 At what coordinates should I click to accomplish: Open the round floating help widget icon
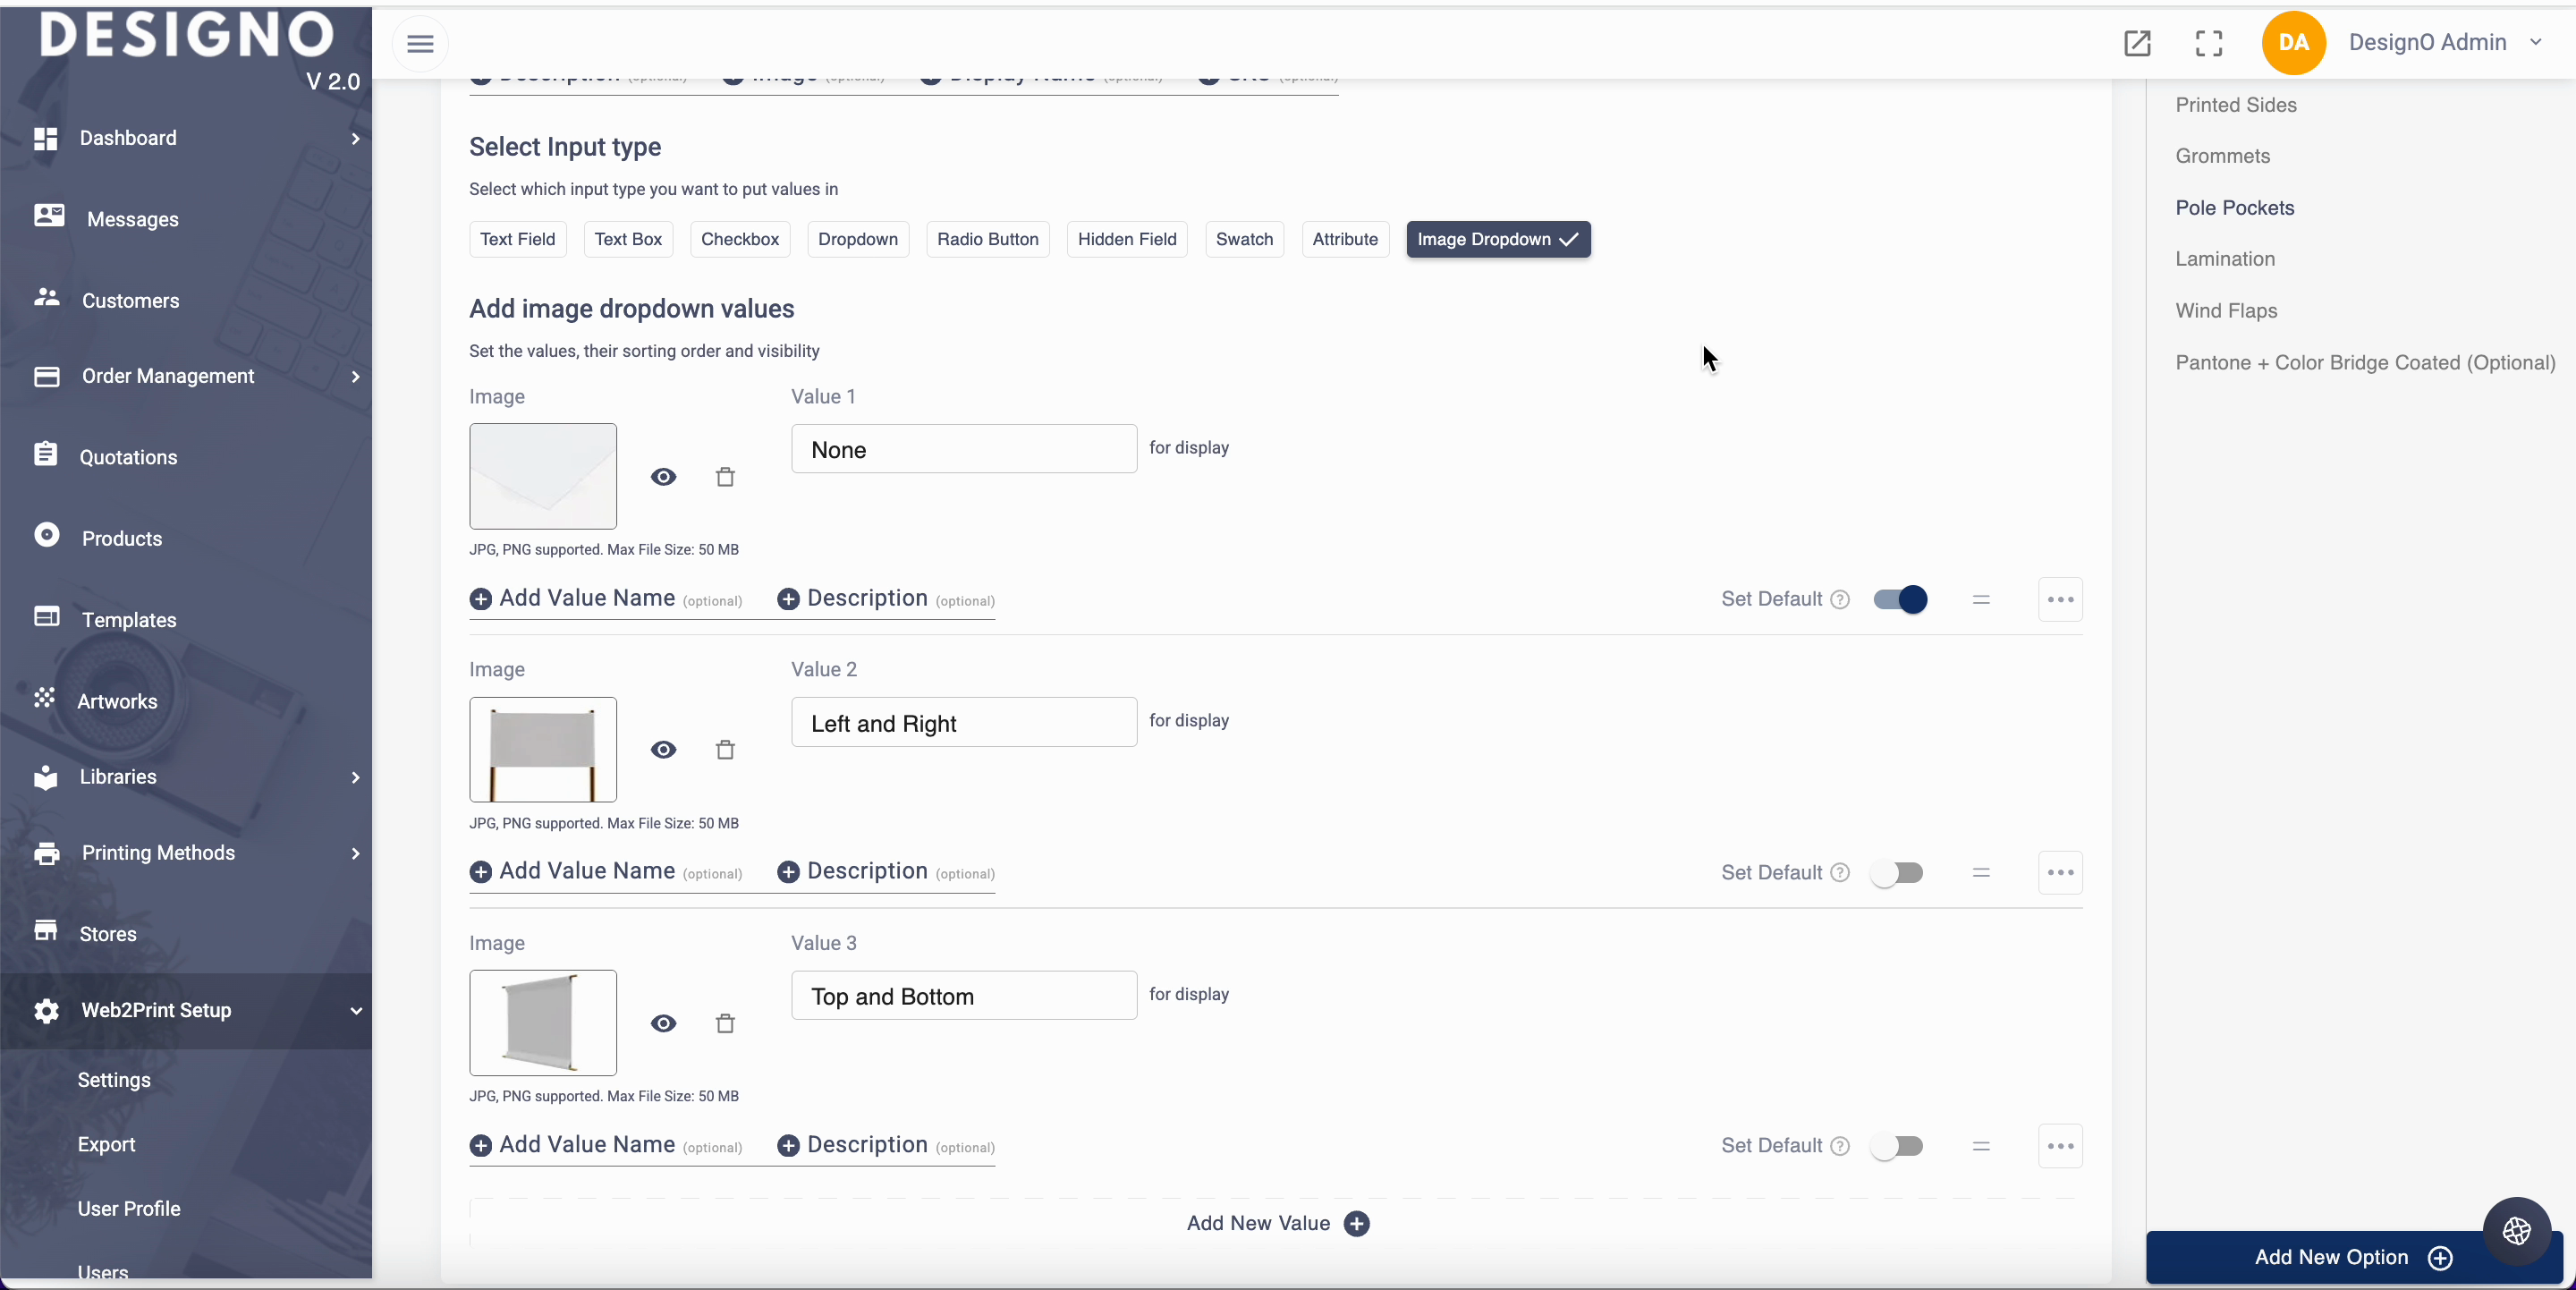click(x=2516, y=1231)
